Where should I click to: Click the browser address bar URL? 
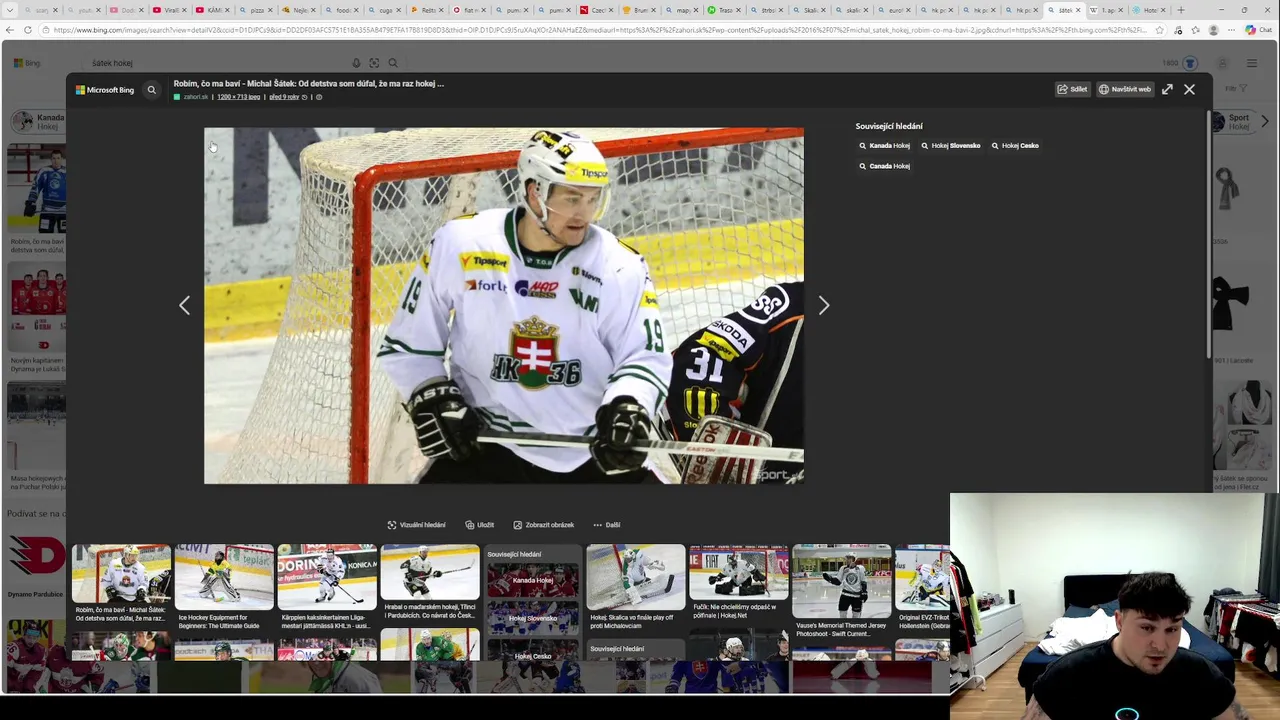coord(600,30)
